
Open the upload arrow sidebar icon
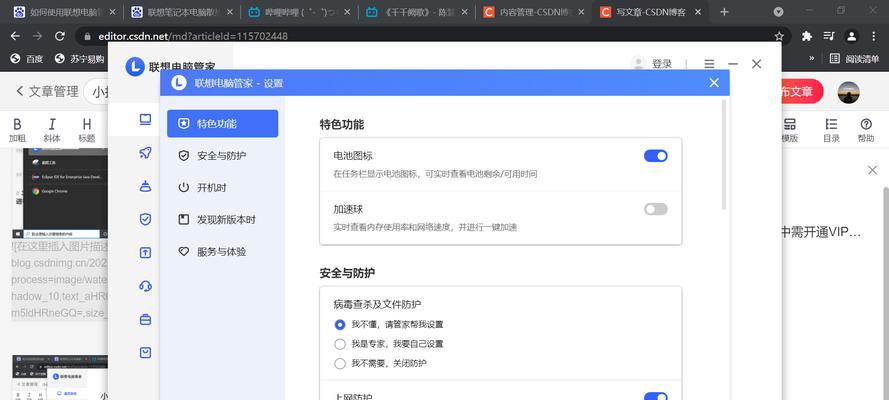click(x=146, y=253)
